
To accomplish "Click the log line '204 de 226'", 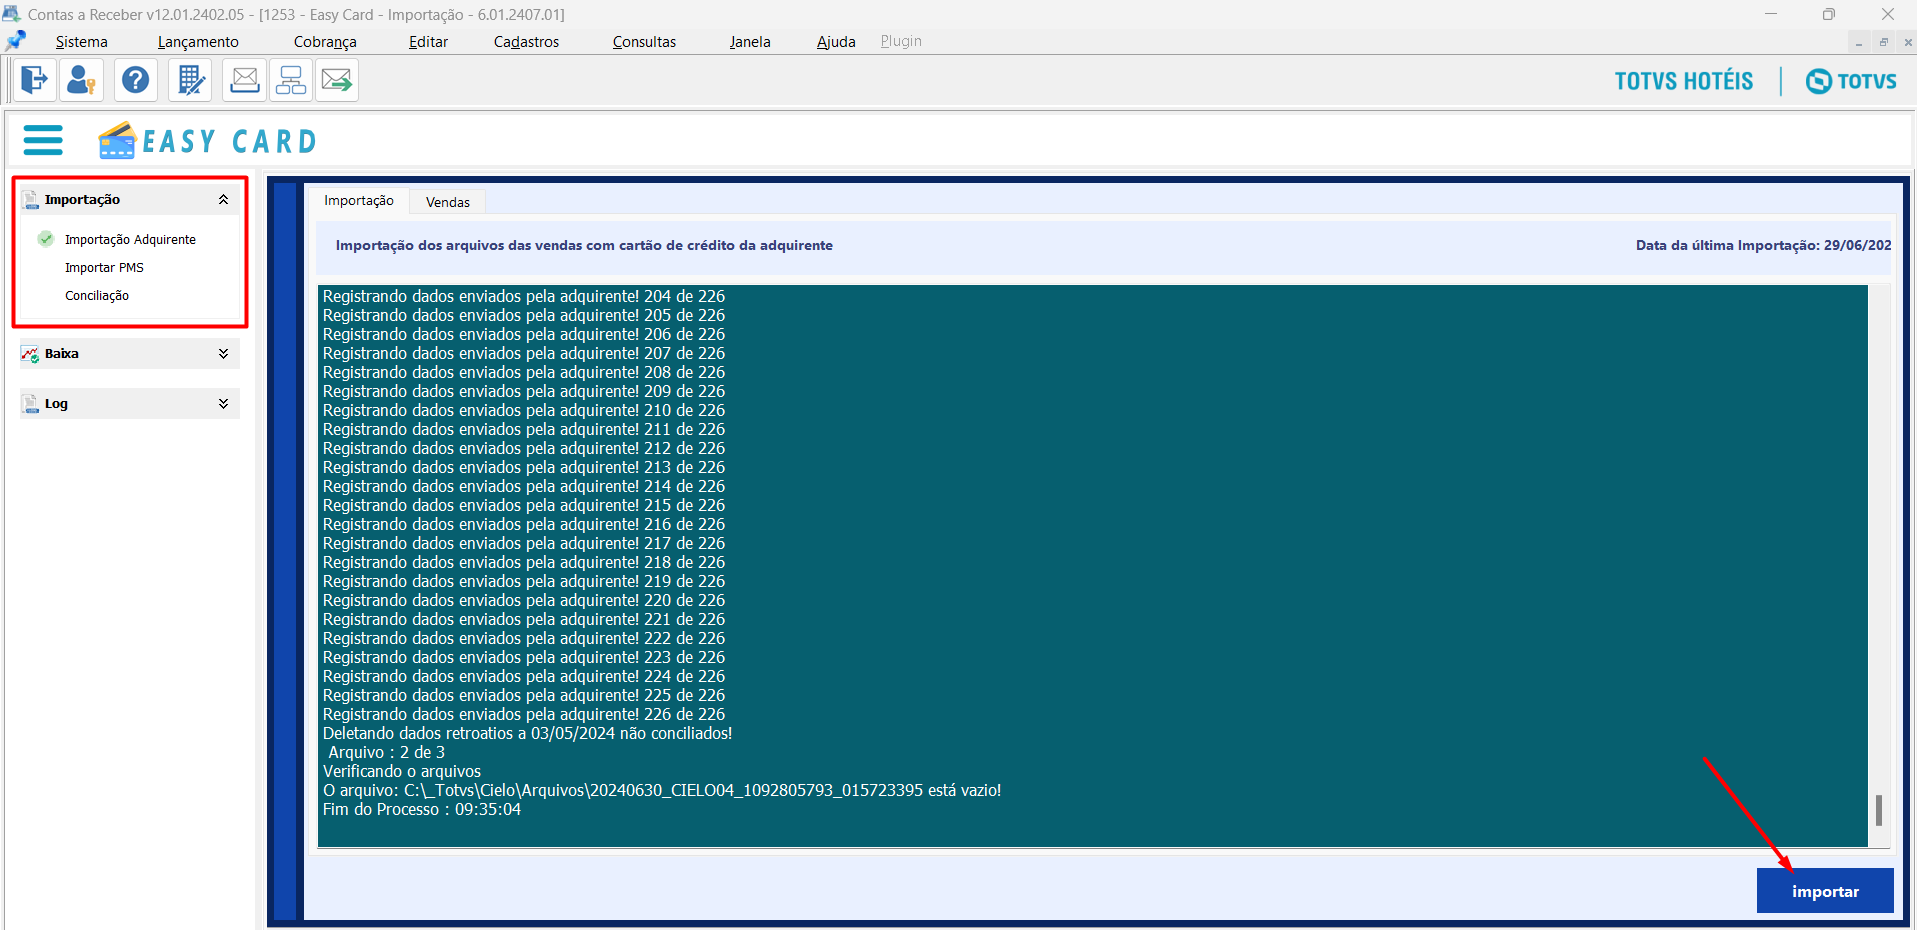I will [524, 297].
